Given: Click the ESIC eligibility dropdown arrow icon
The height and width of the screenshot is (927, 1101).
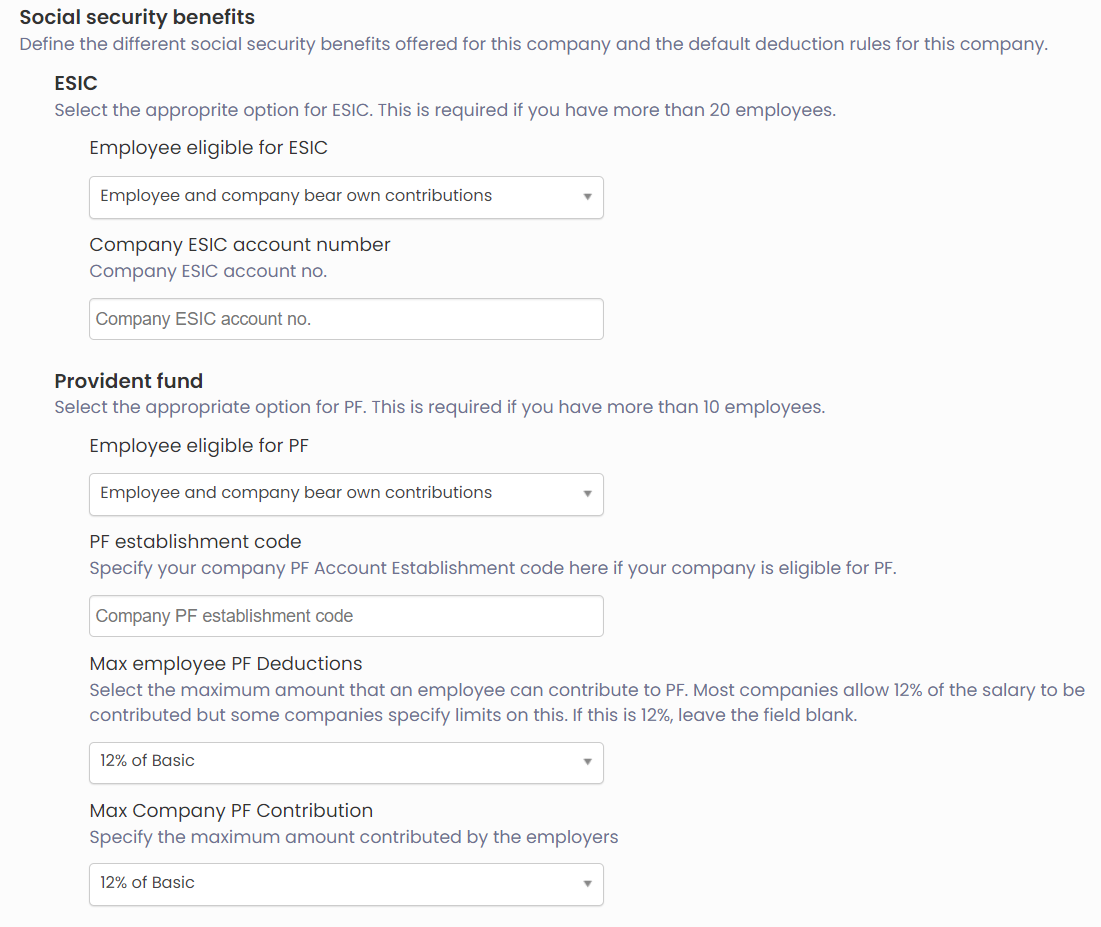Looking at the screenshot, I should 587,197.
